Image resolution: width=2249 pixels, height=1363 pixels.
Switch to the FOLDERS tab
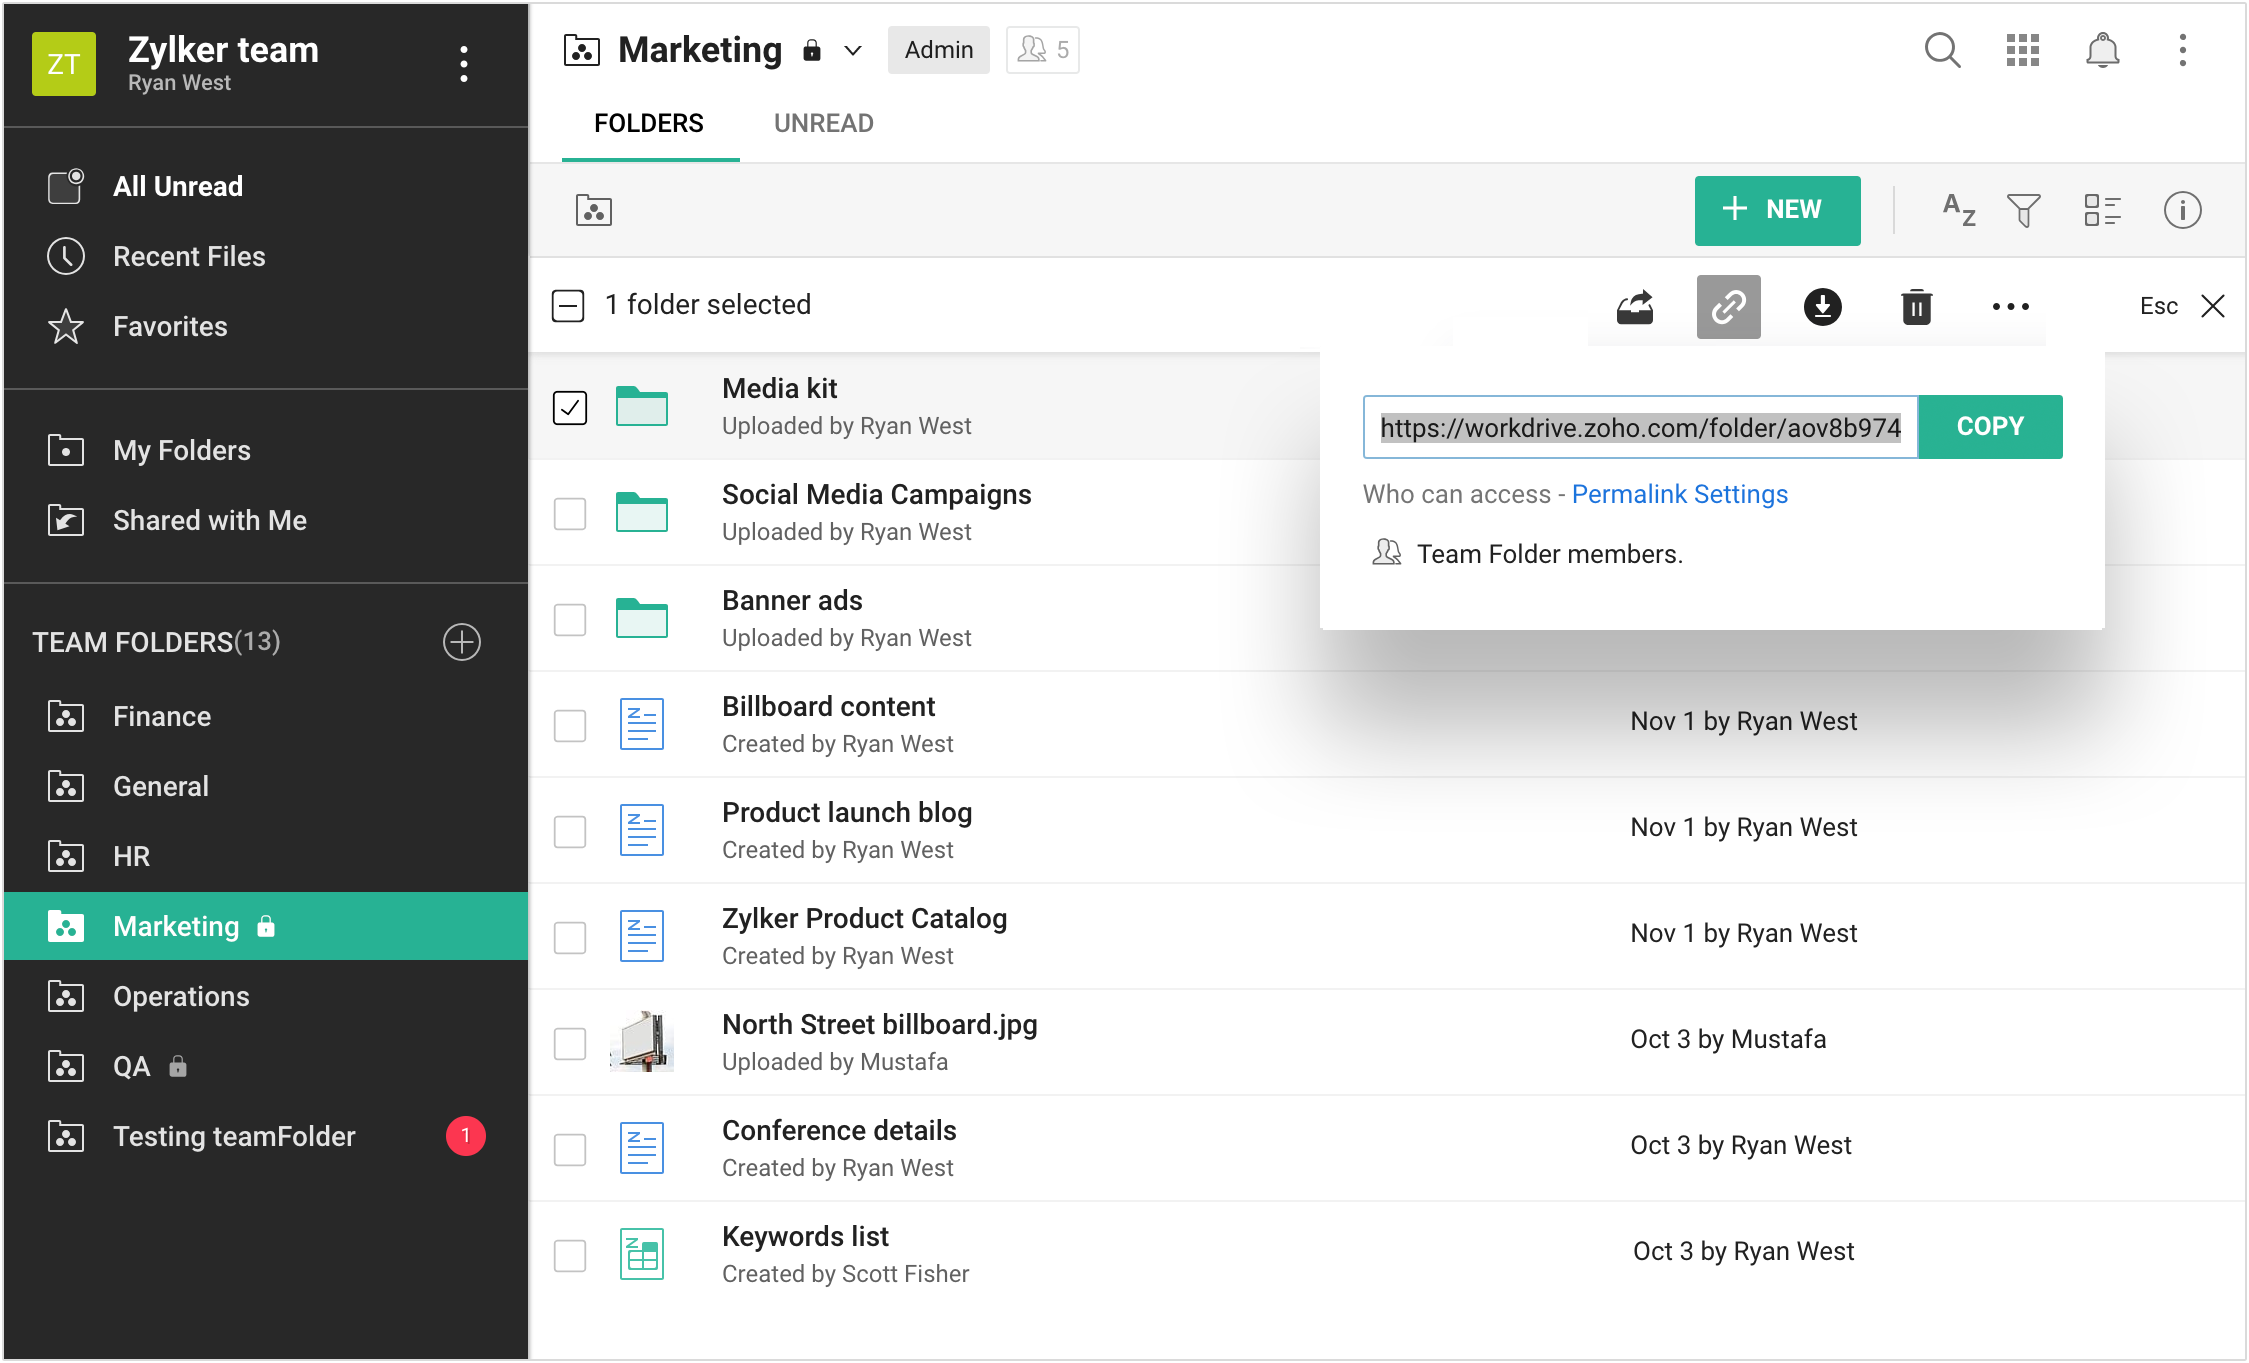click(649, 123)
